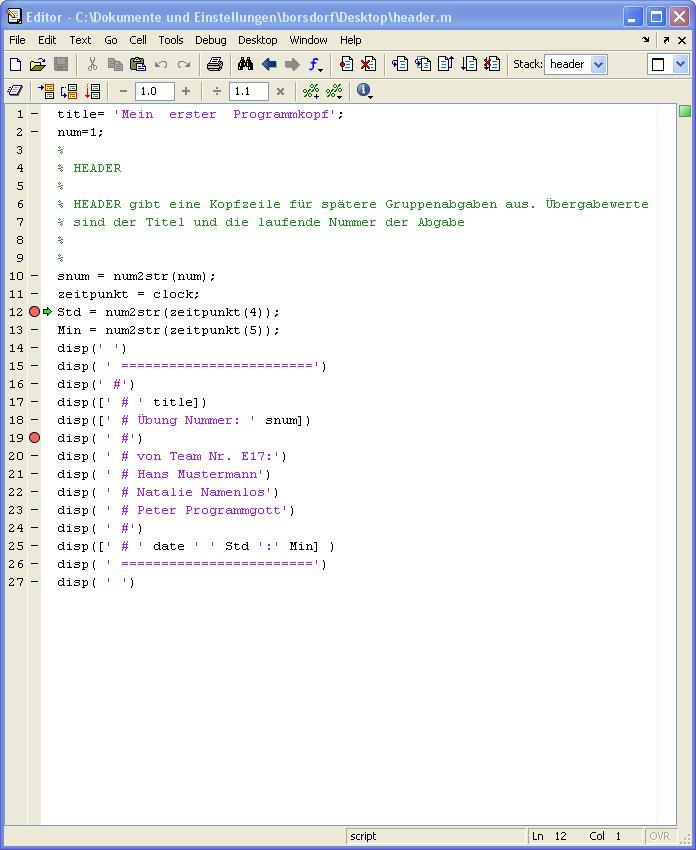Close the document with the small X

coord(682,40)
